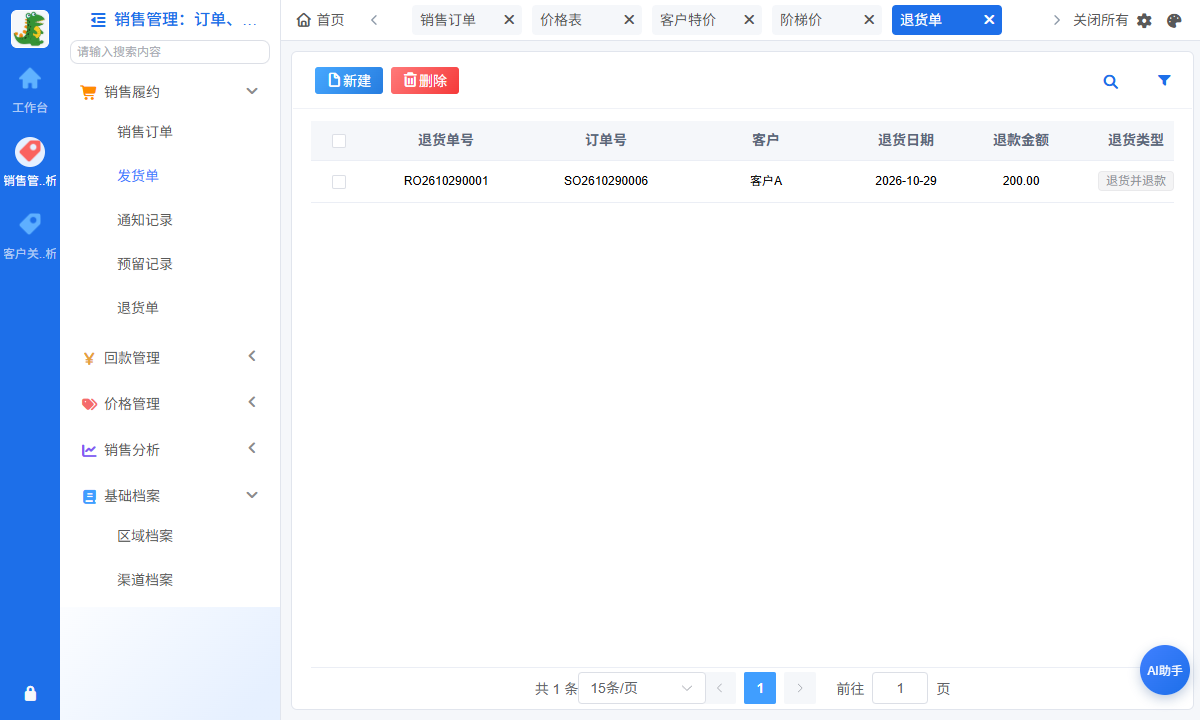The width and height of the screenshot is (1200, 720).
Task: Click the 退款金额 column header
Action: [1021, 141]
